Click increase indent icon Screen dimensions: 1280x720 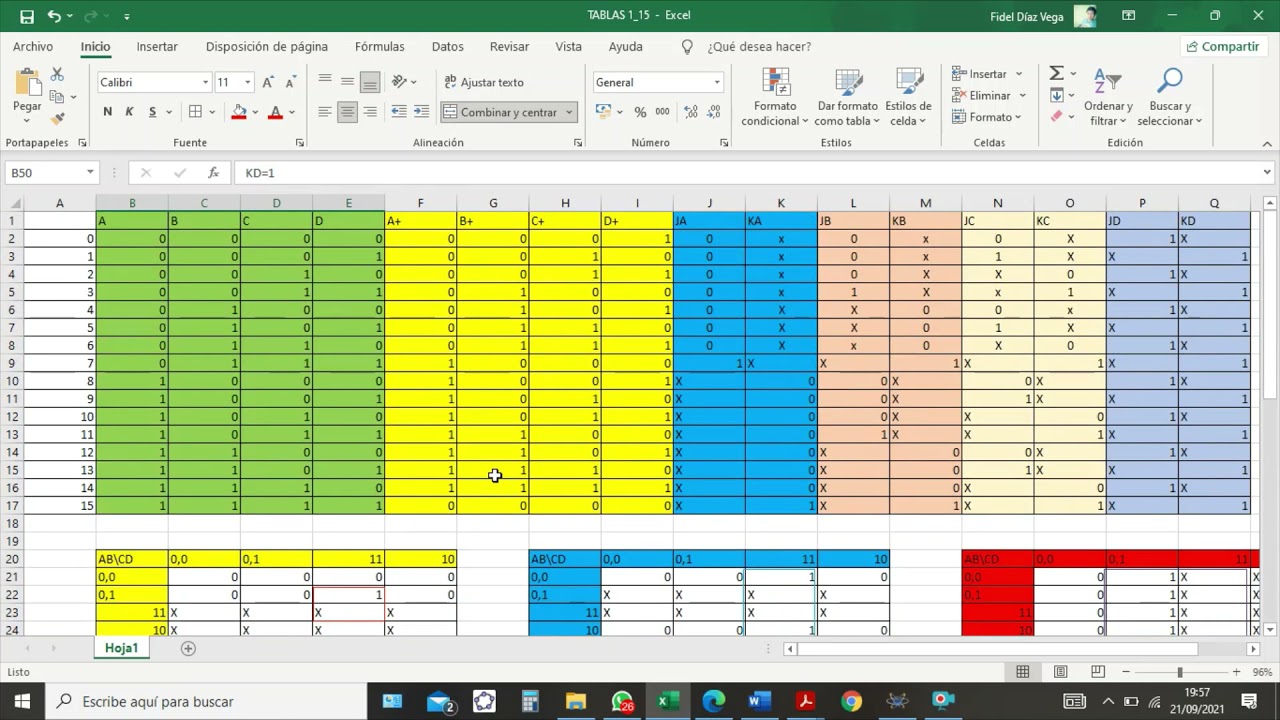[421, 112]
